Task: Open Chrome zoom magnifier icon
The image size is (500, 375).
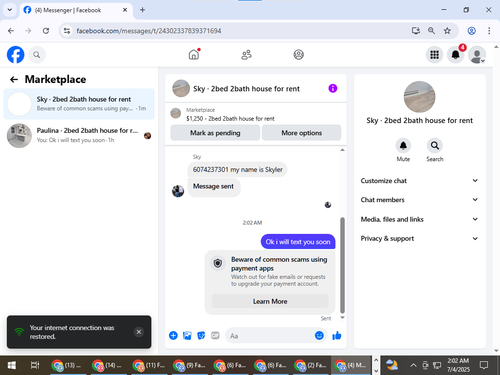Action: click(x=431, y=31)
